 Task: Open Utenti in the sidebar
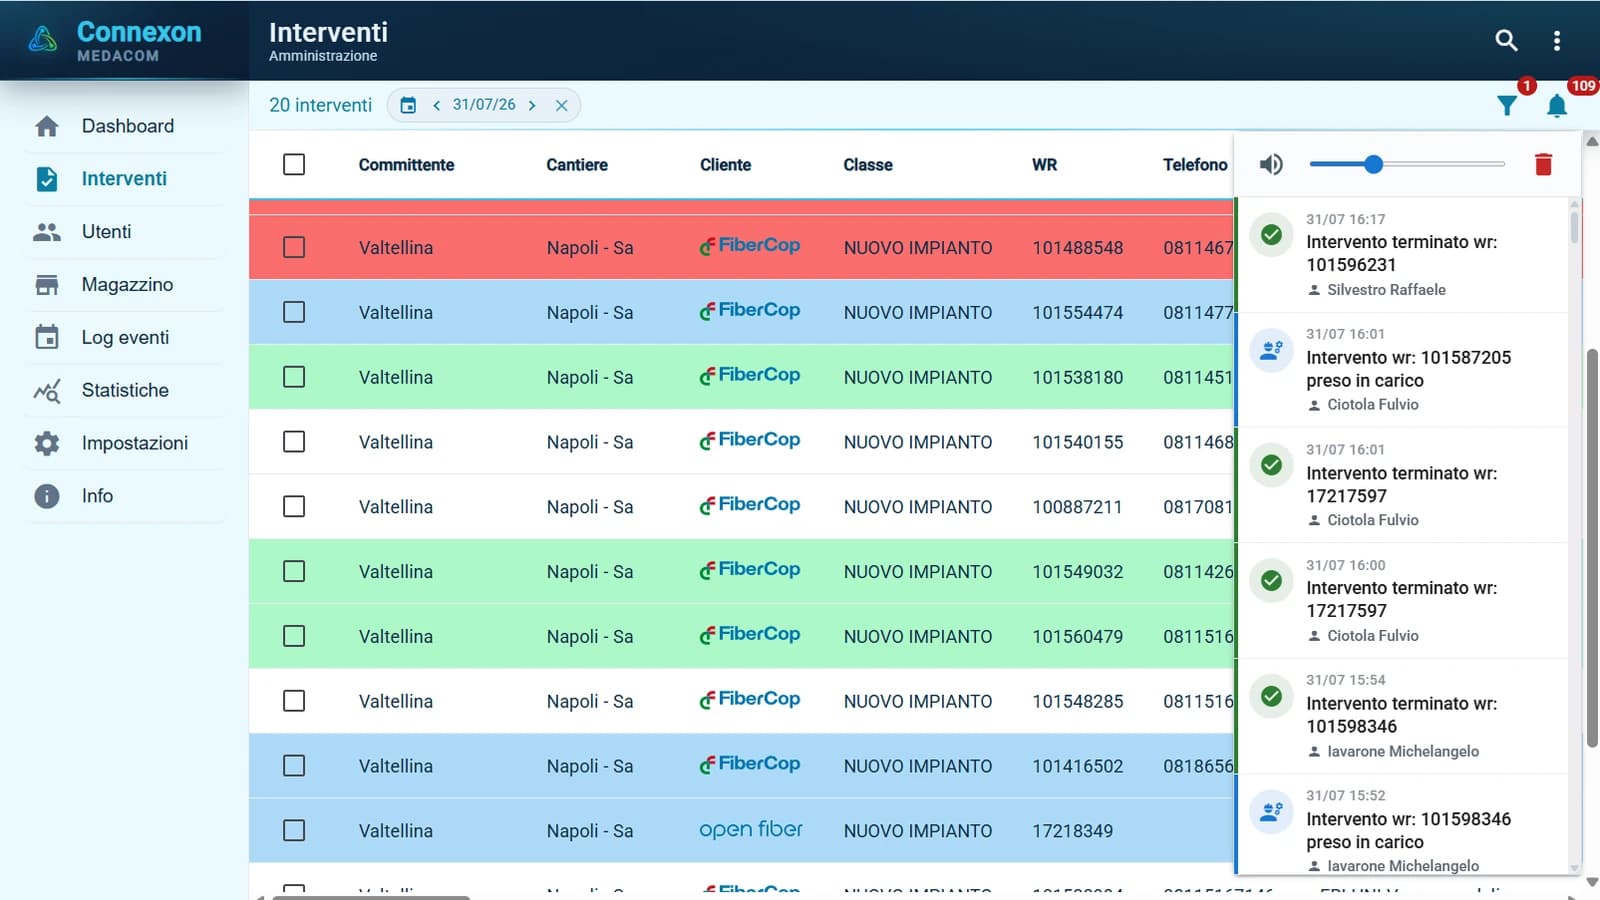coord(125,232)
